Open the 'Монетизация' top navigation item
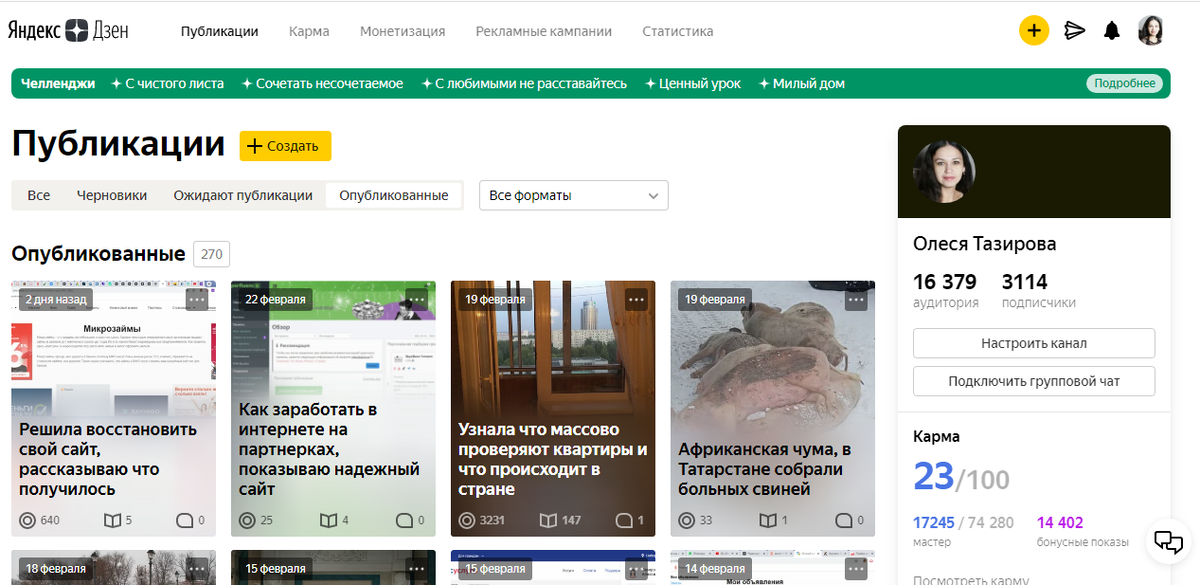The width and height of the screenshot is (1200, 585). [x=402, y=31]
